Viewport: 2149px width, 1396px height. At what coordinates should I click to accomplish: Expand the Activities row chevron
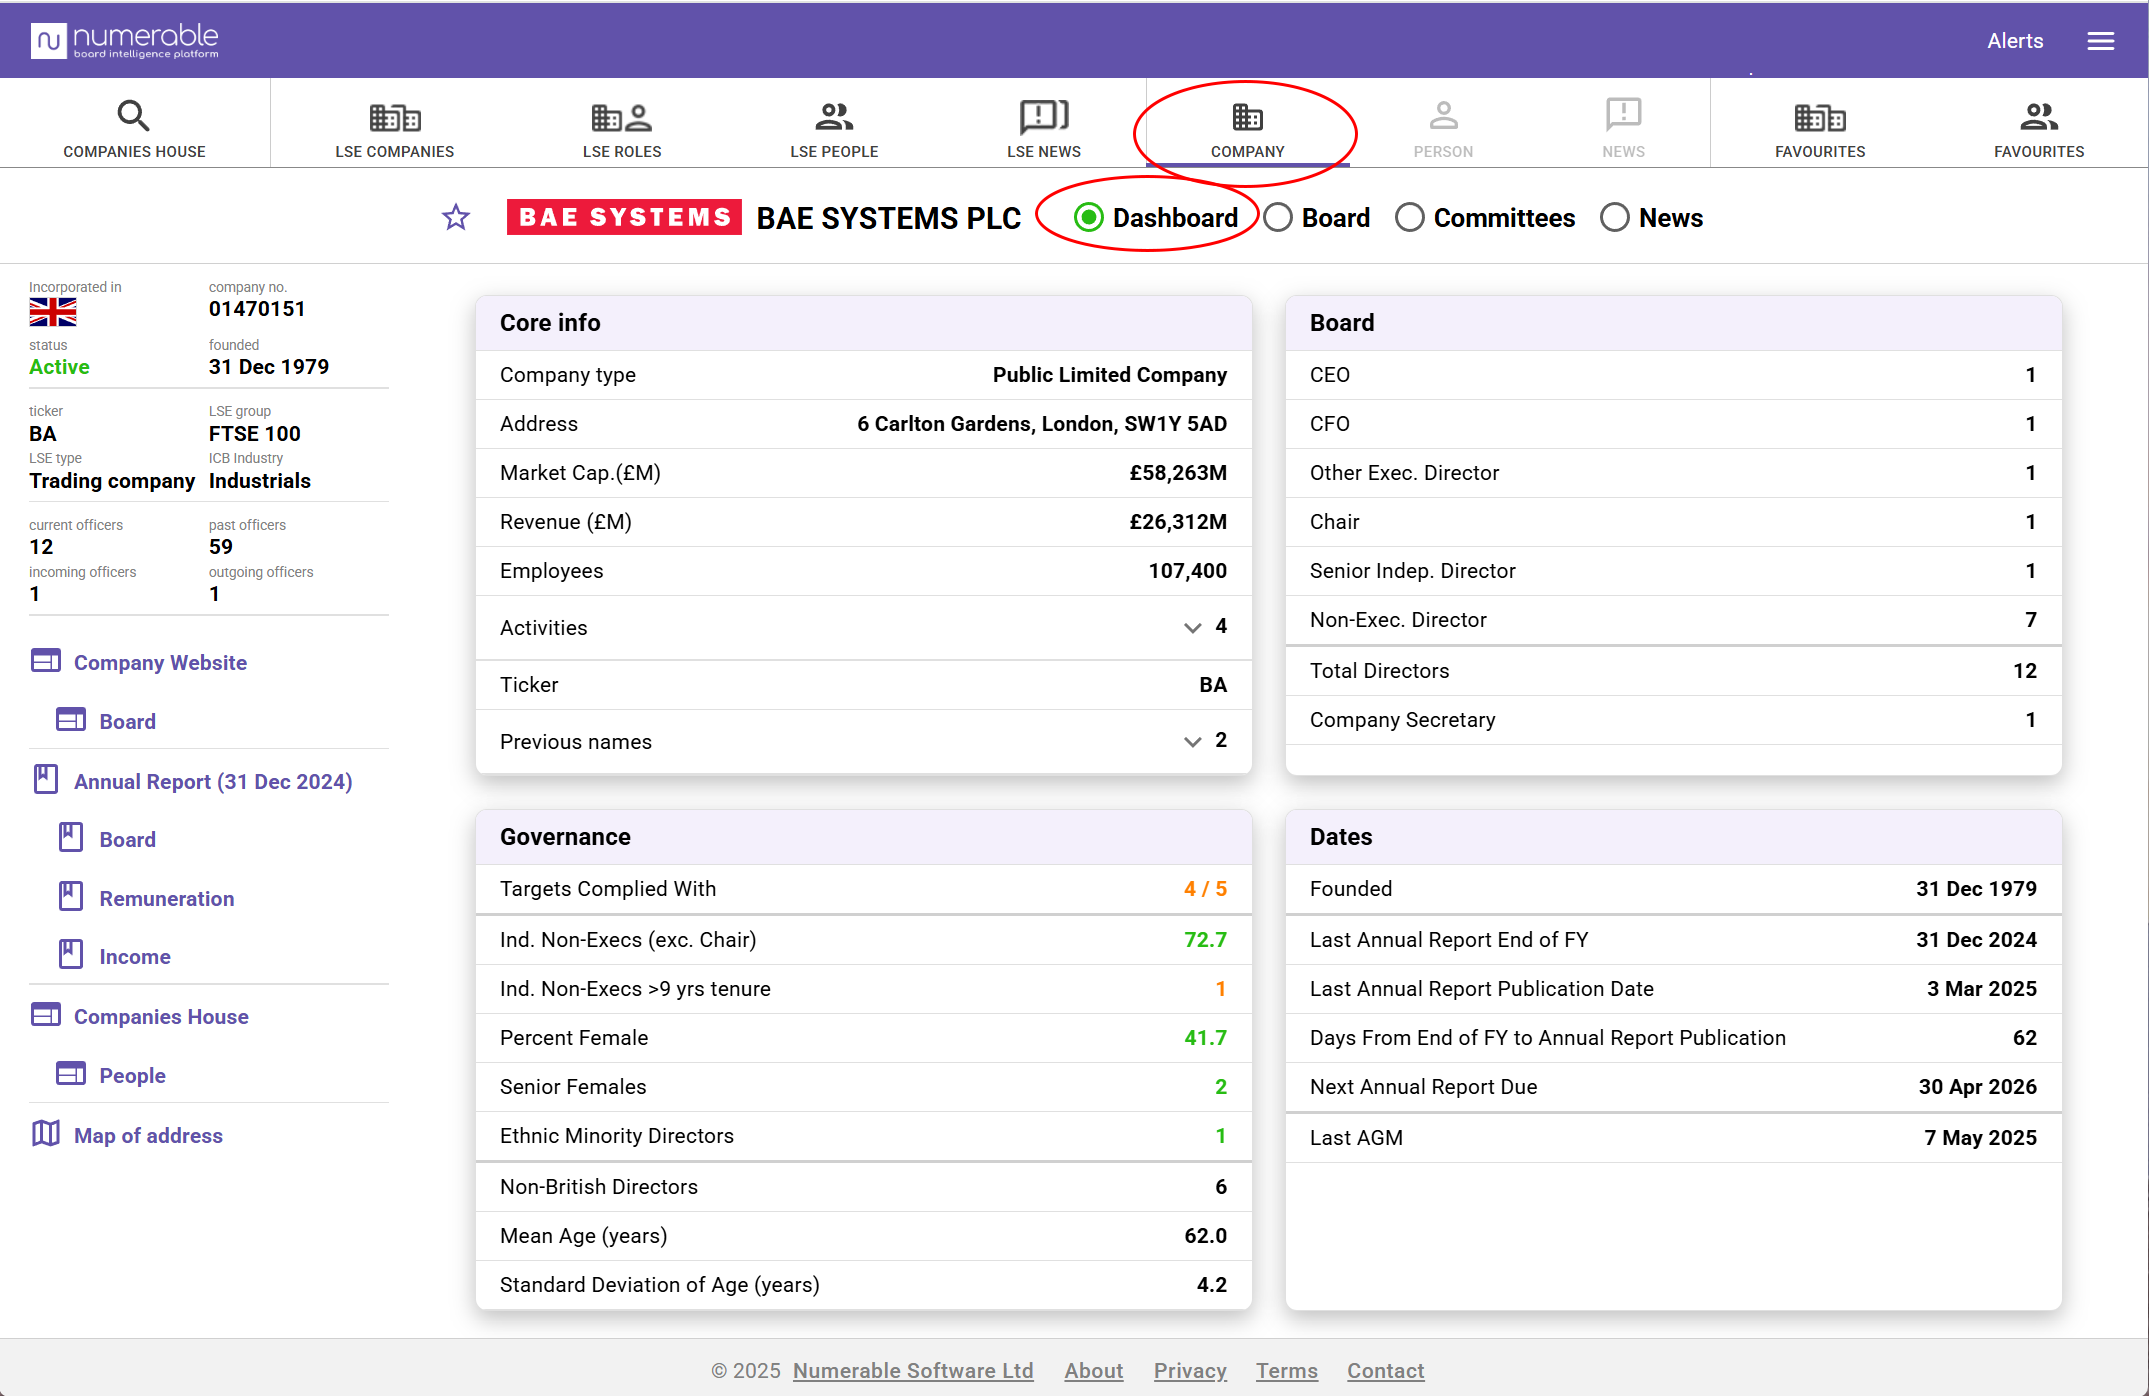pos(1192,628)
